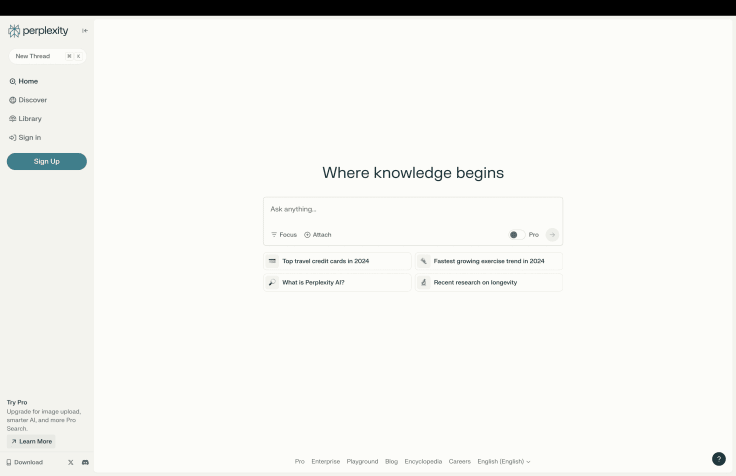Image resolution: width=736 pixels, height=476 pixels.
Task: Select 'Recent research on longevity' suggestion
Action: [489, 283]
